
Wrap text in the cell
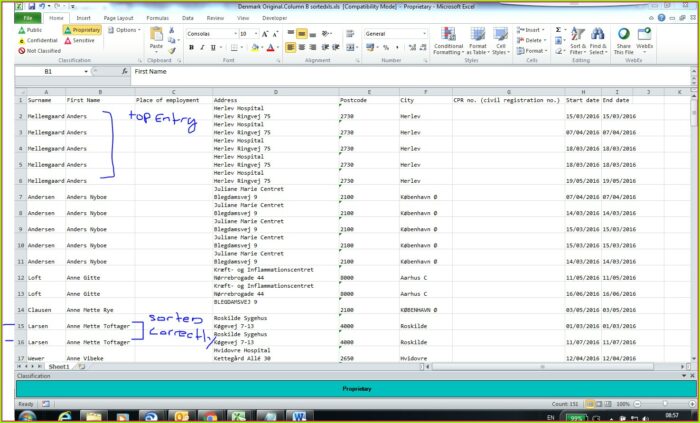pyautogui.click(x=350, y=33)
